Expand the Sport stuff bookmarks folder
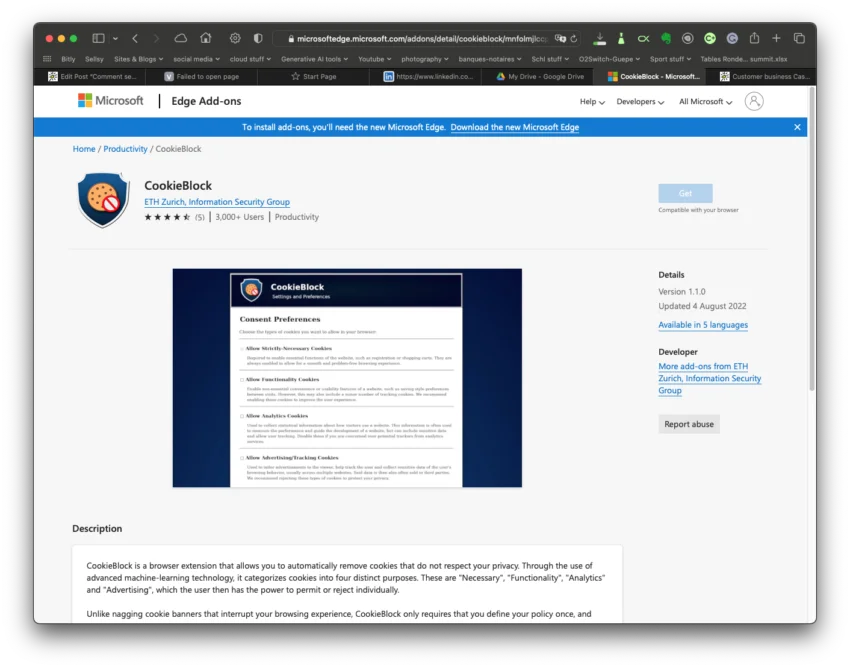Viewport: 850px width, 668px height. [670, 59]
